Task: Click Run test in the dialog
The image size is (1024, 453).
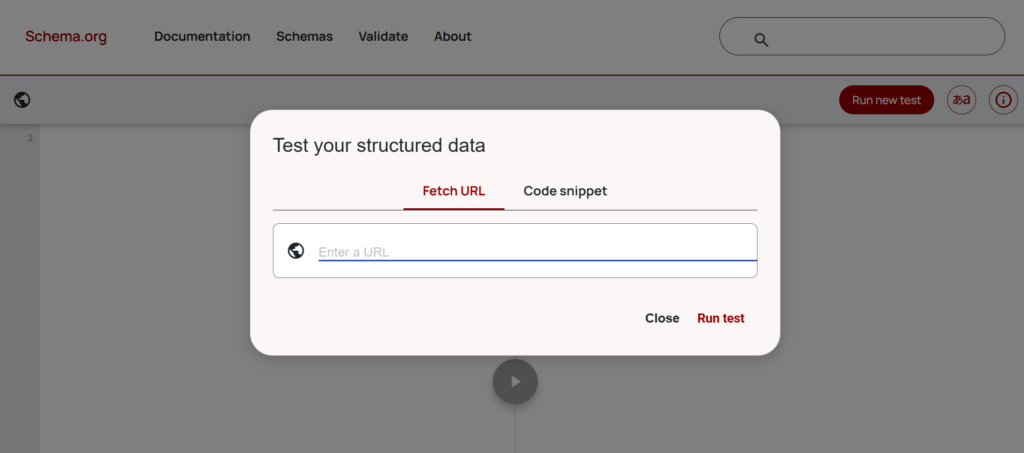Action: coord(721,319)
